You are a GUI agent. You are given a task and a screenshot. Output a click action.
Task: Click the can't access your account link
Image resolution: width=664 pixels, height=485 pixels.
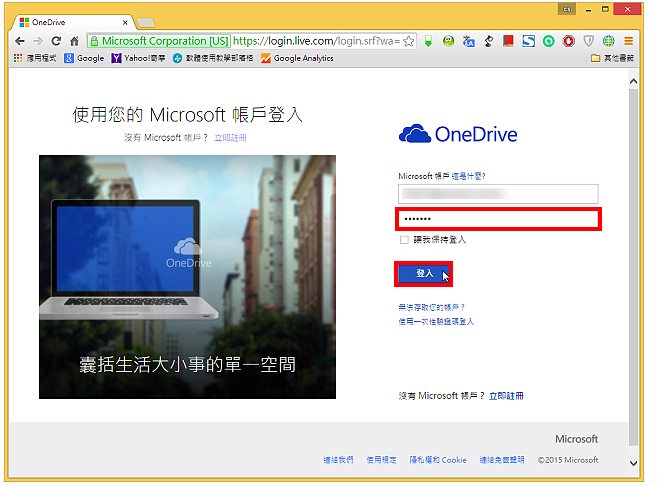pos(432,308)
